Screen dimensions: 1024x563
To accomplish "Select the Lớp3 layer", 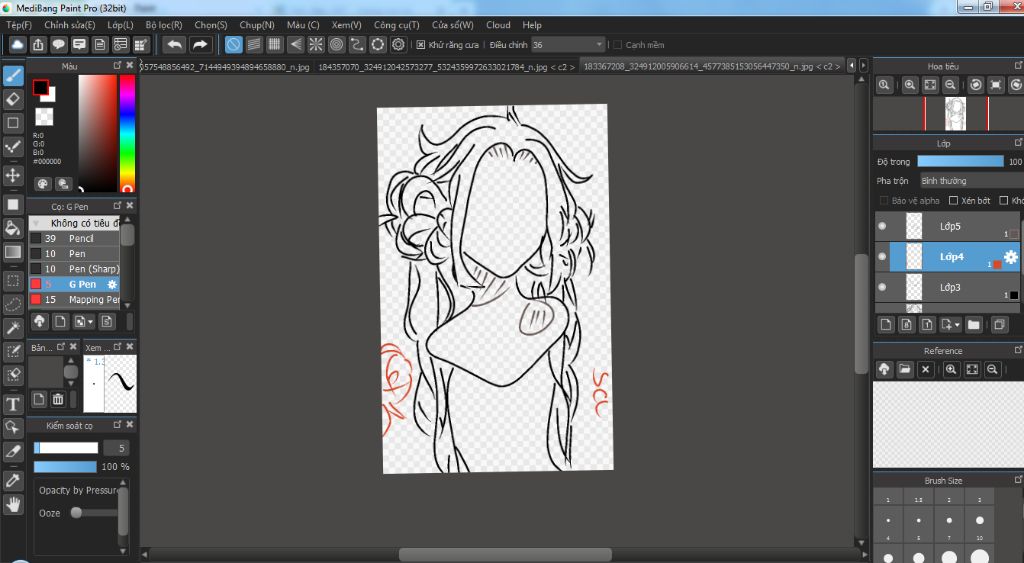I will coord(948,287).
